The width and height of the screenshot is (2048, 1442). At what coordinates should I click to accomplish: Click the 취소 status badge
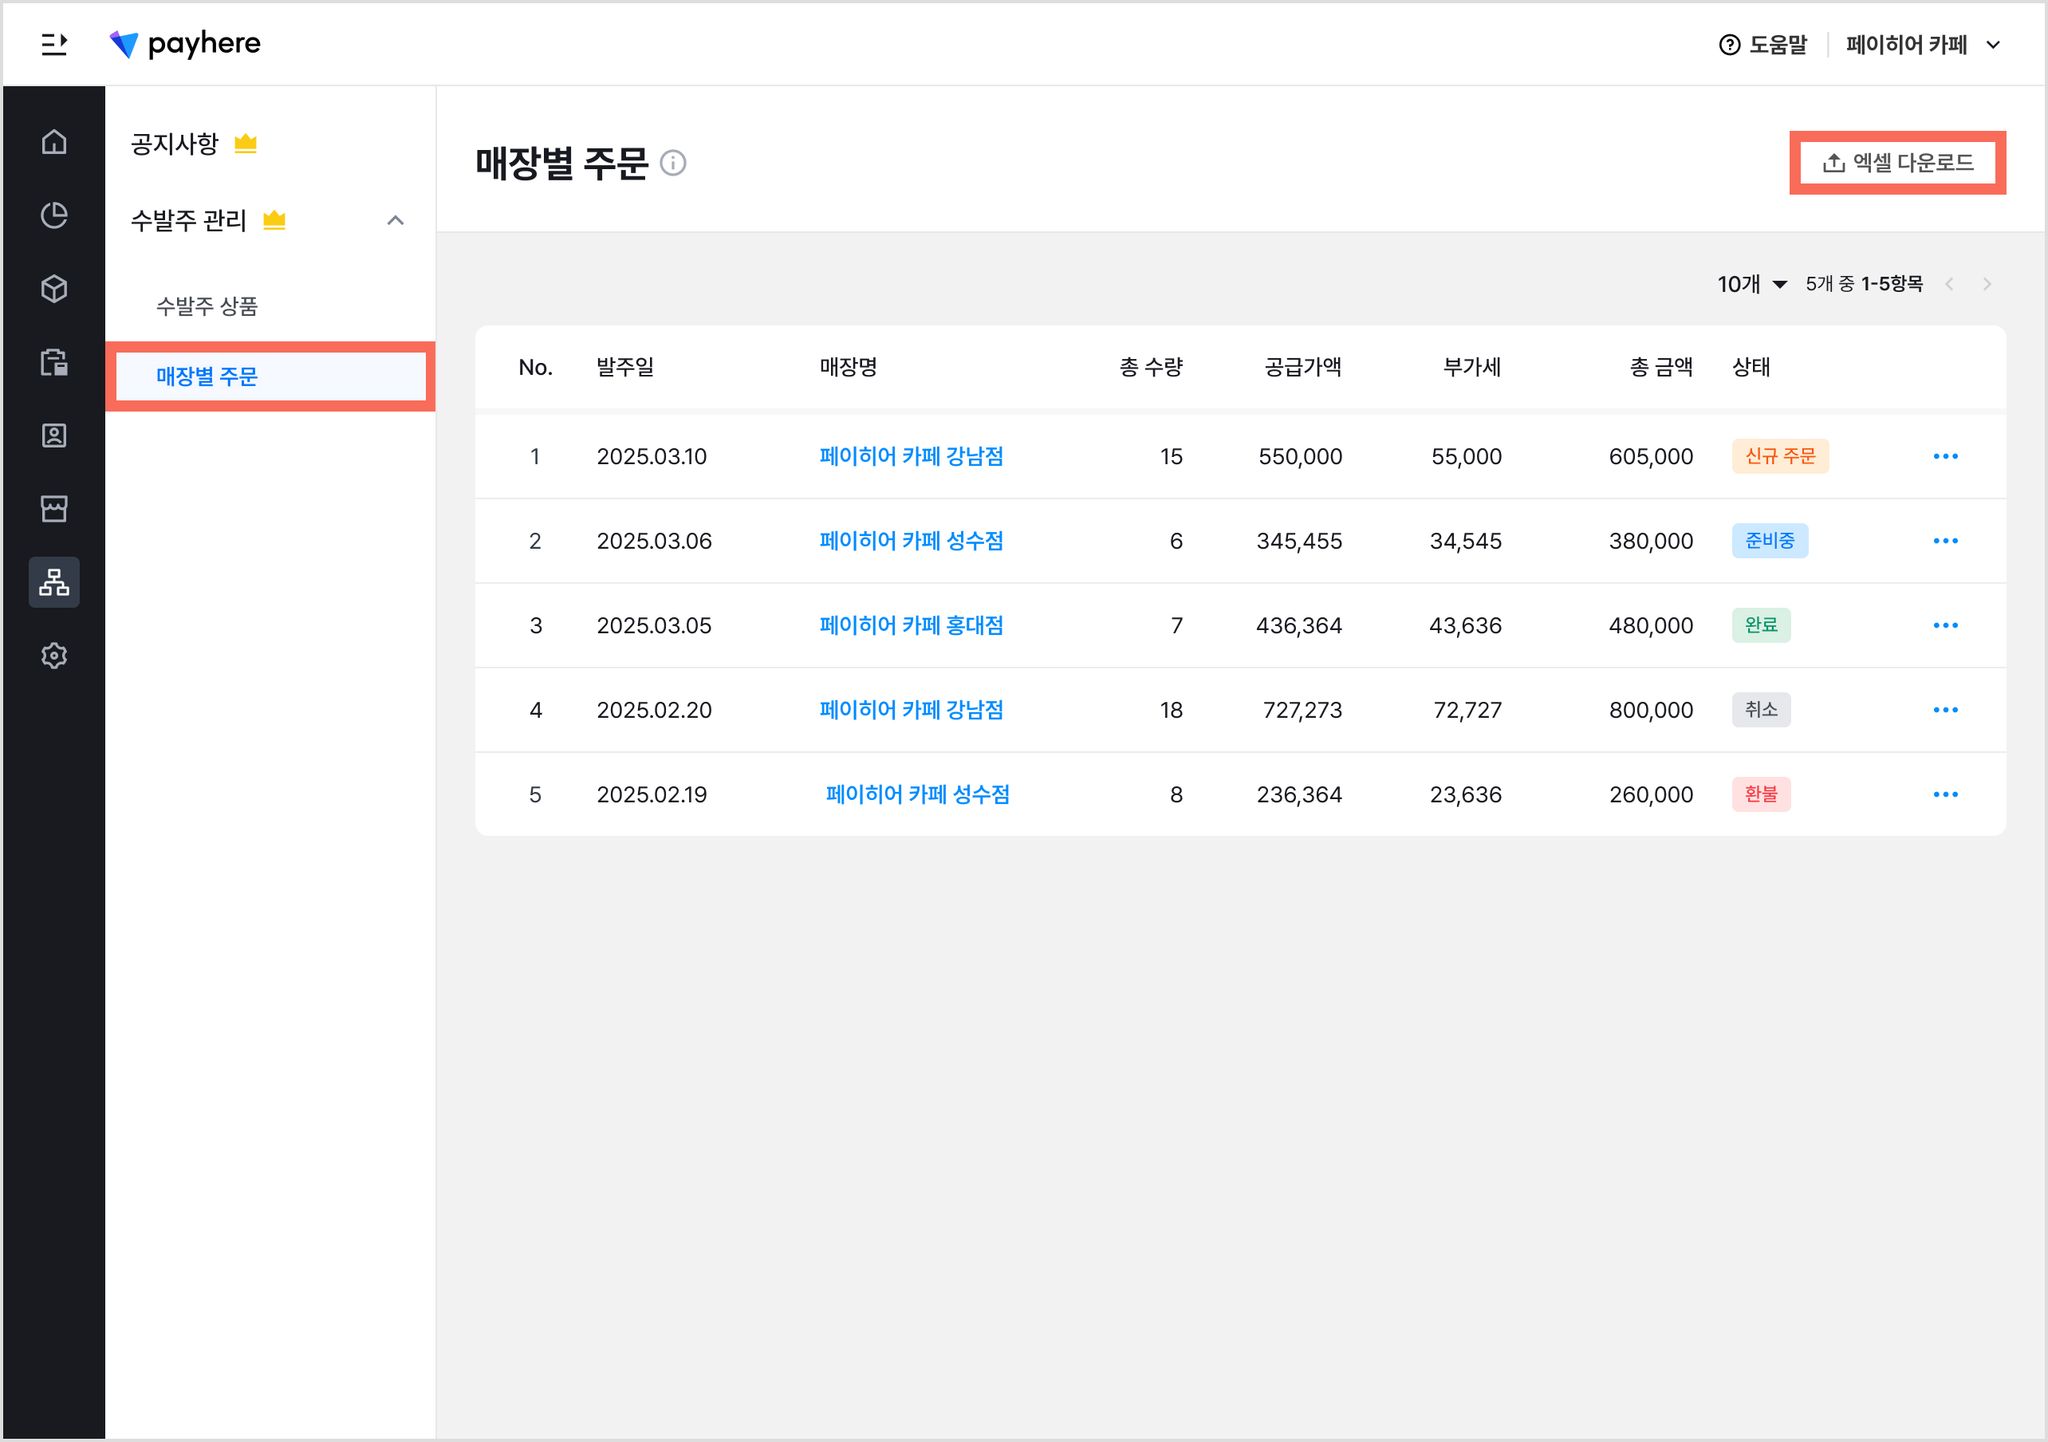tap(1761, 710)
